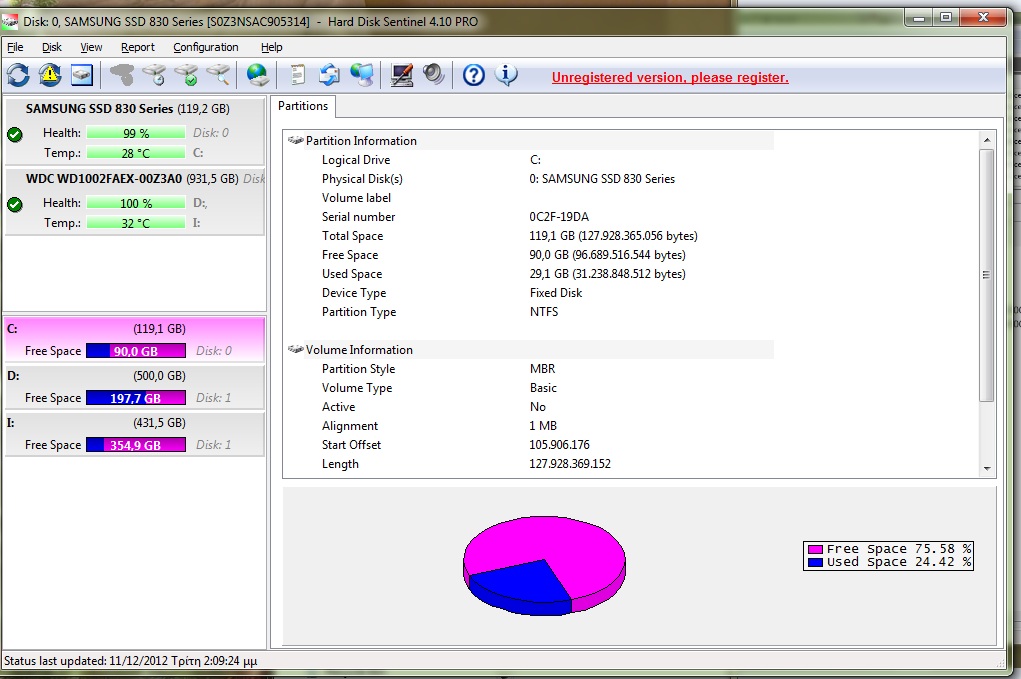Image resolution: width=1021 pixels, height=679 pixels.
Task: Click the Partition Style value 'MBR'
Action: coord(542,368)
